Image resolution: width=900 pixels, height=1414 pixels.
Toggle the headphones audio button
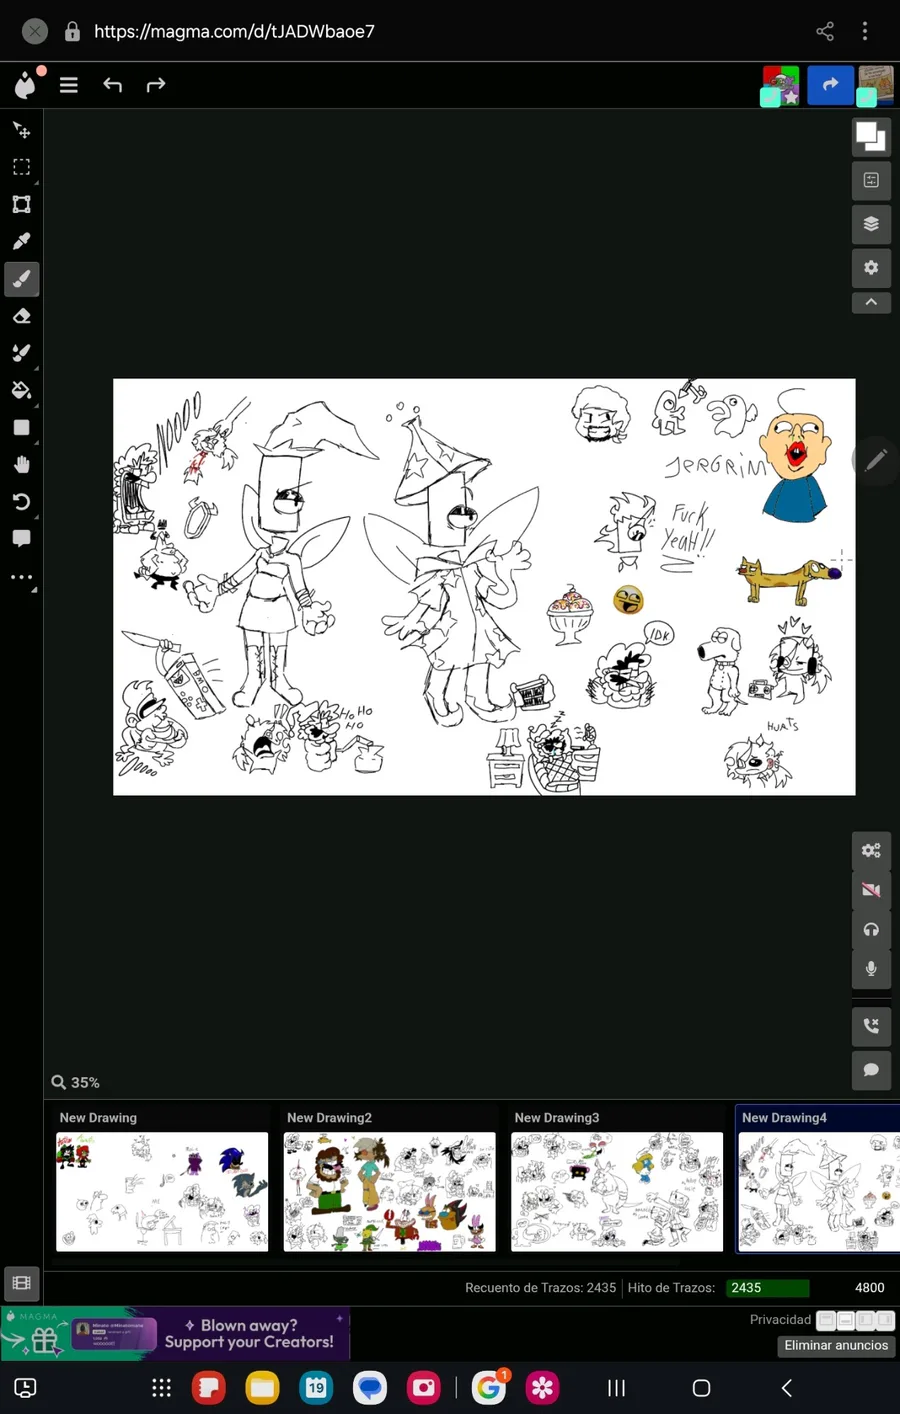click(871, 929)
